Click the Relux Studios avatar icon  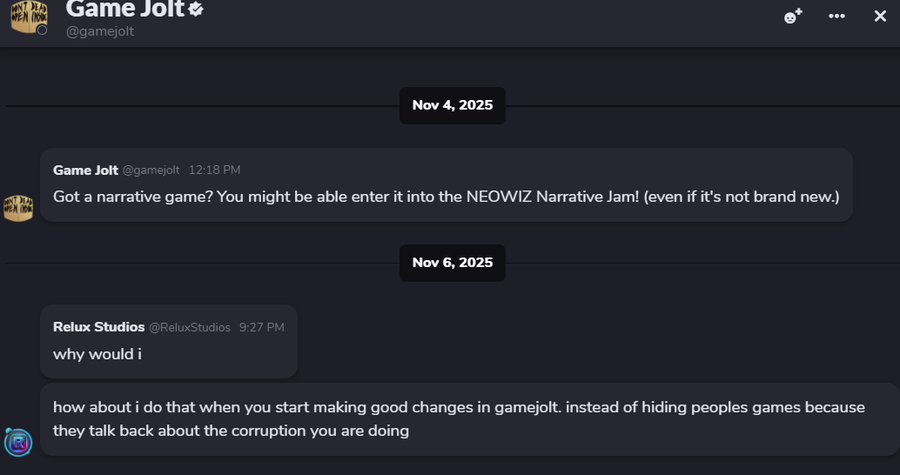18,441
